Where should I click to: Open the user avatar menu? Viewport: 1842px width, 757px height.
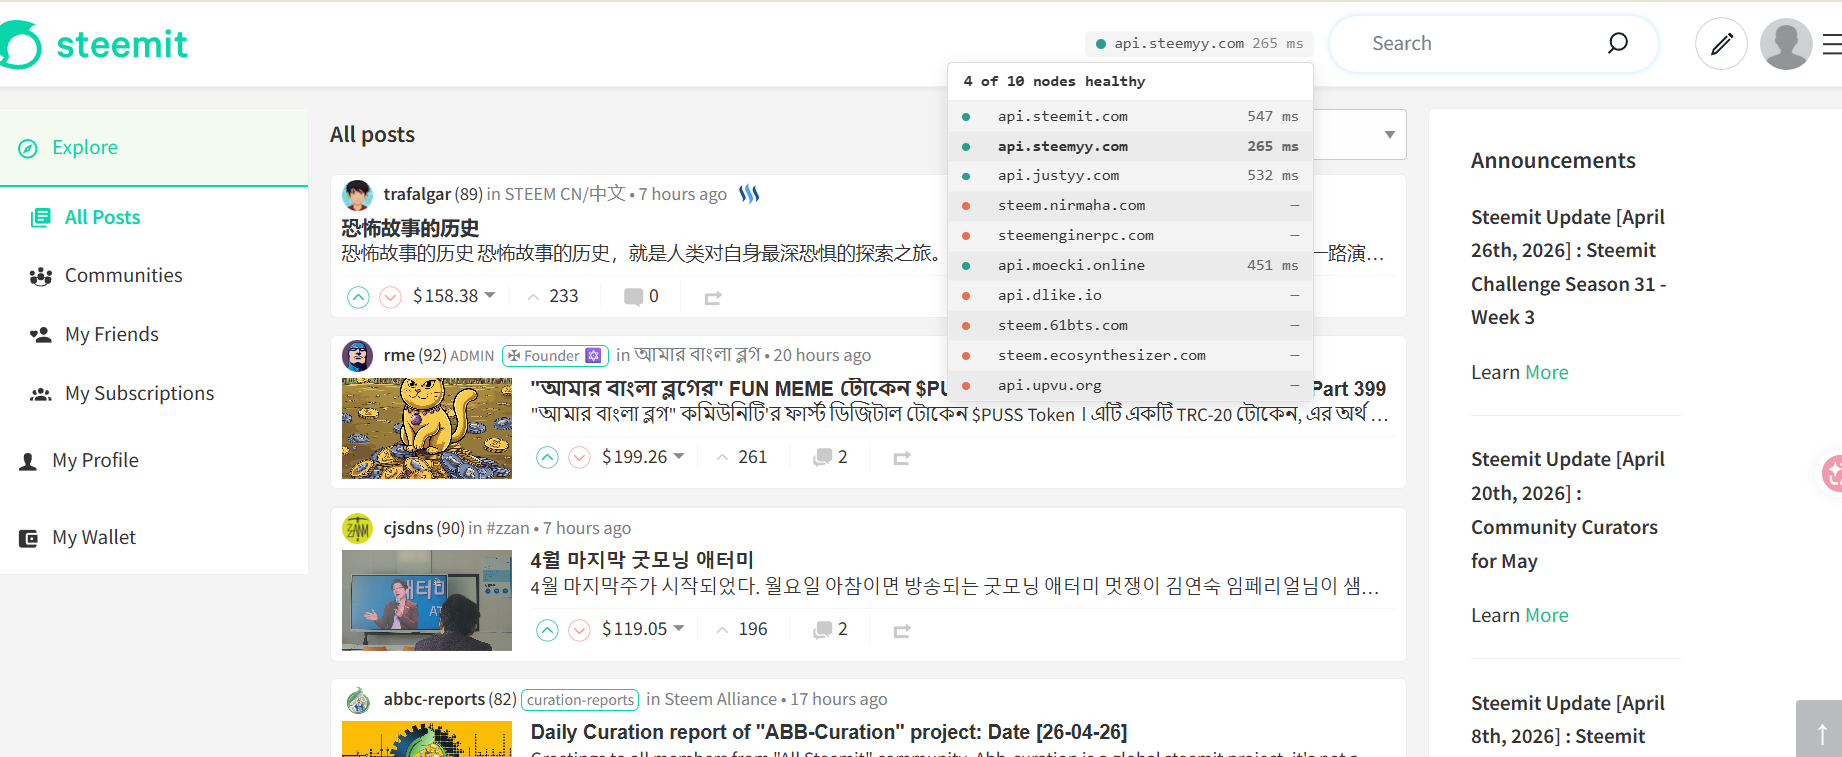point(1786,44)
